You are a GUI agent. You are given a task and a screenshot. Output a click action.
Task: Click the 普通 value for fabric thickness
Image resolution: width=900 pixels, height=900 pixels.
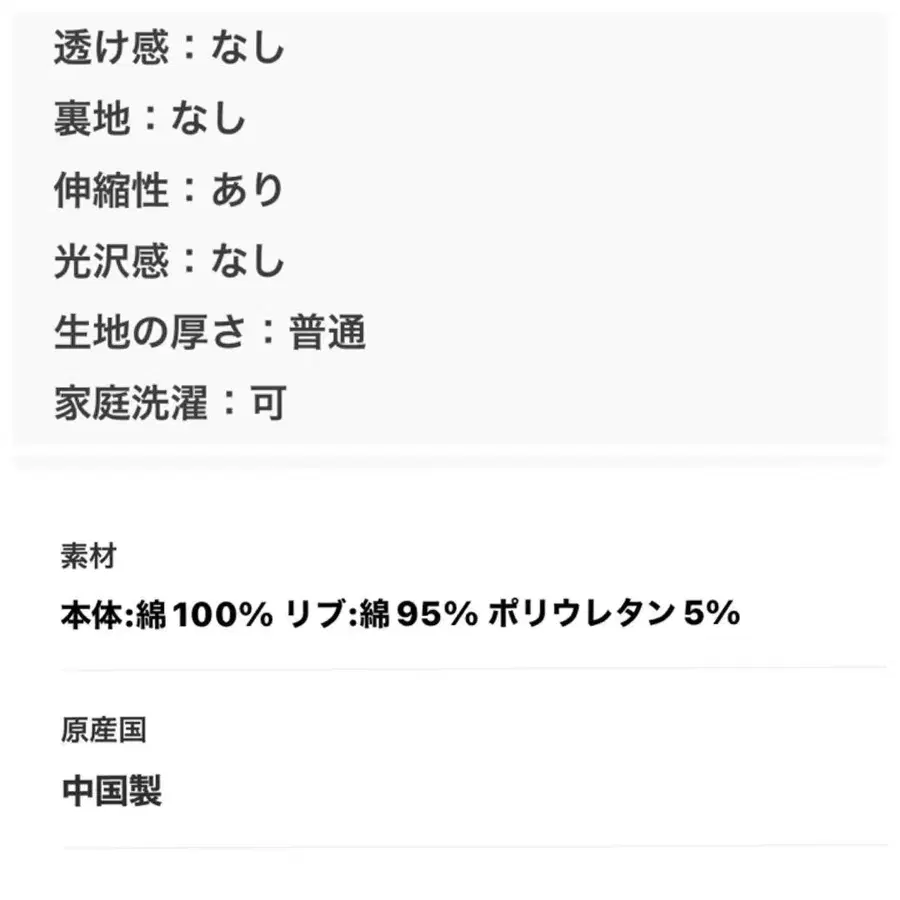tap(327, 332)
